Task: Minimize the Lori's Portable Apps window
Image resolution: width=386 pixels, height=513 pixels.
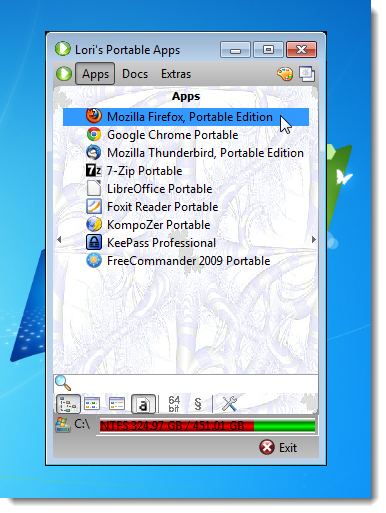Action: pos(235,50)
